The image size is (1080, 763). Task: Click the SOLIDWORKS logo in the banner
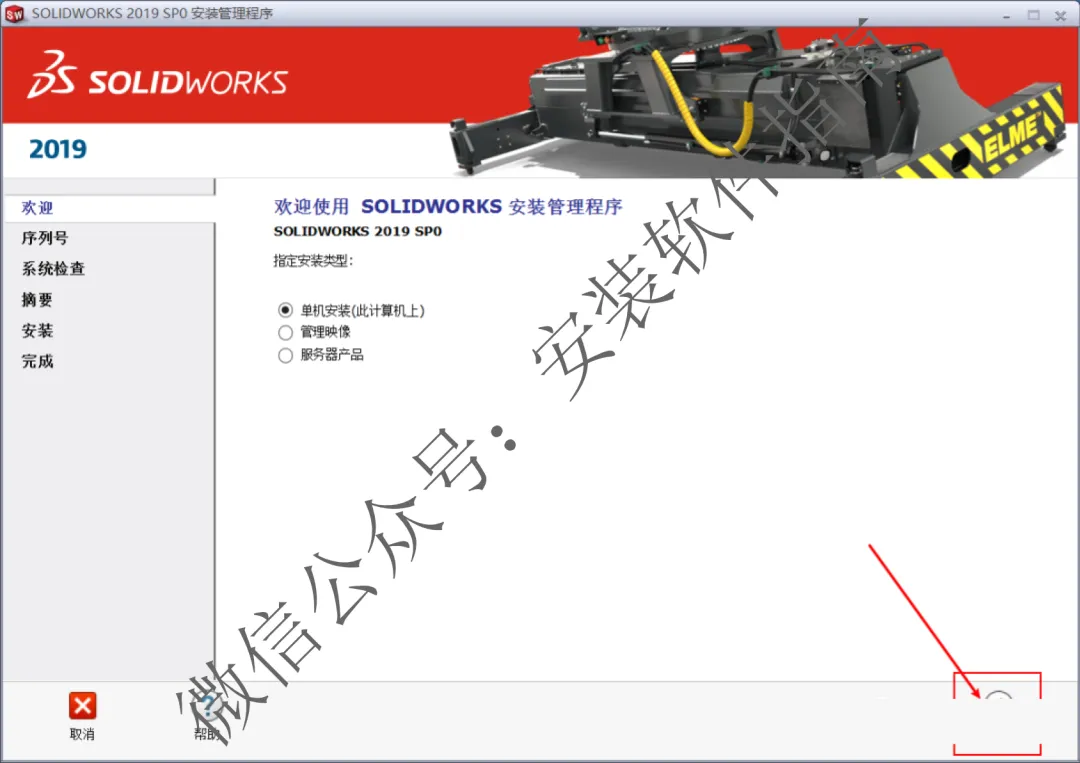click(157, 75)
